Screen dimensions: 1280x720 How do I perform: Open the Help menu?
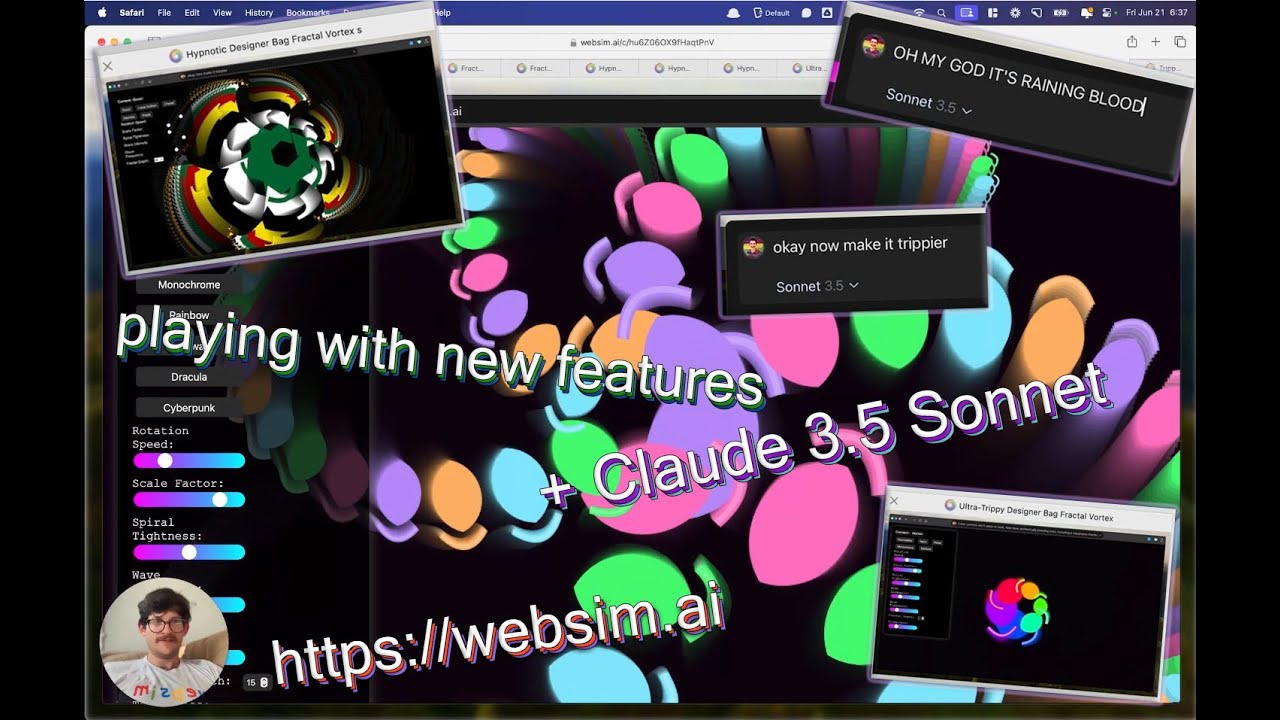[442, 13]
